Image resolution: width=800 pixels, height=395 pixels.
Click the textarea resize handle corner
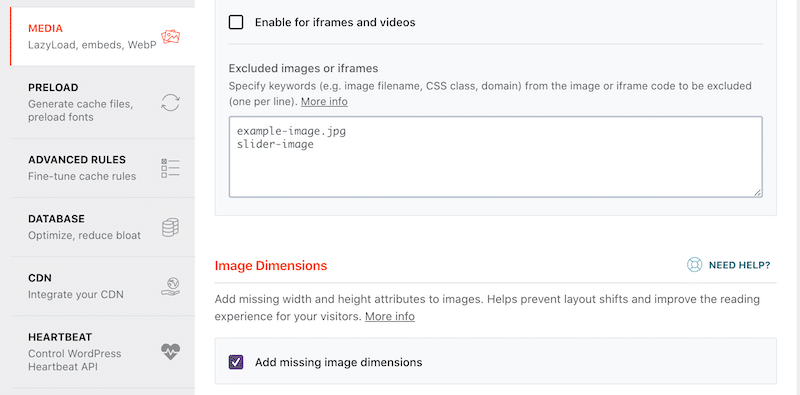(758, 192)
